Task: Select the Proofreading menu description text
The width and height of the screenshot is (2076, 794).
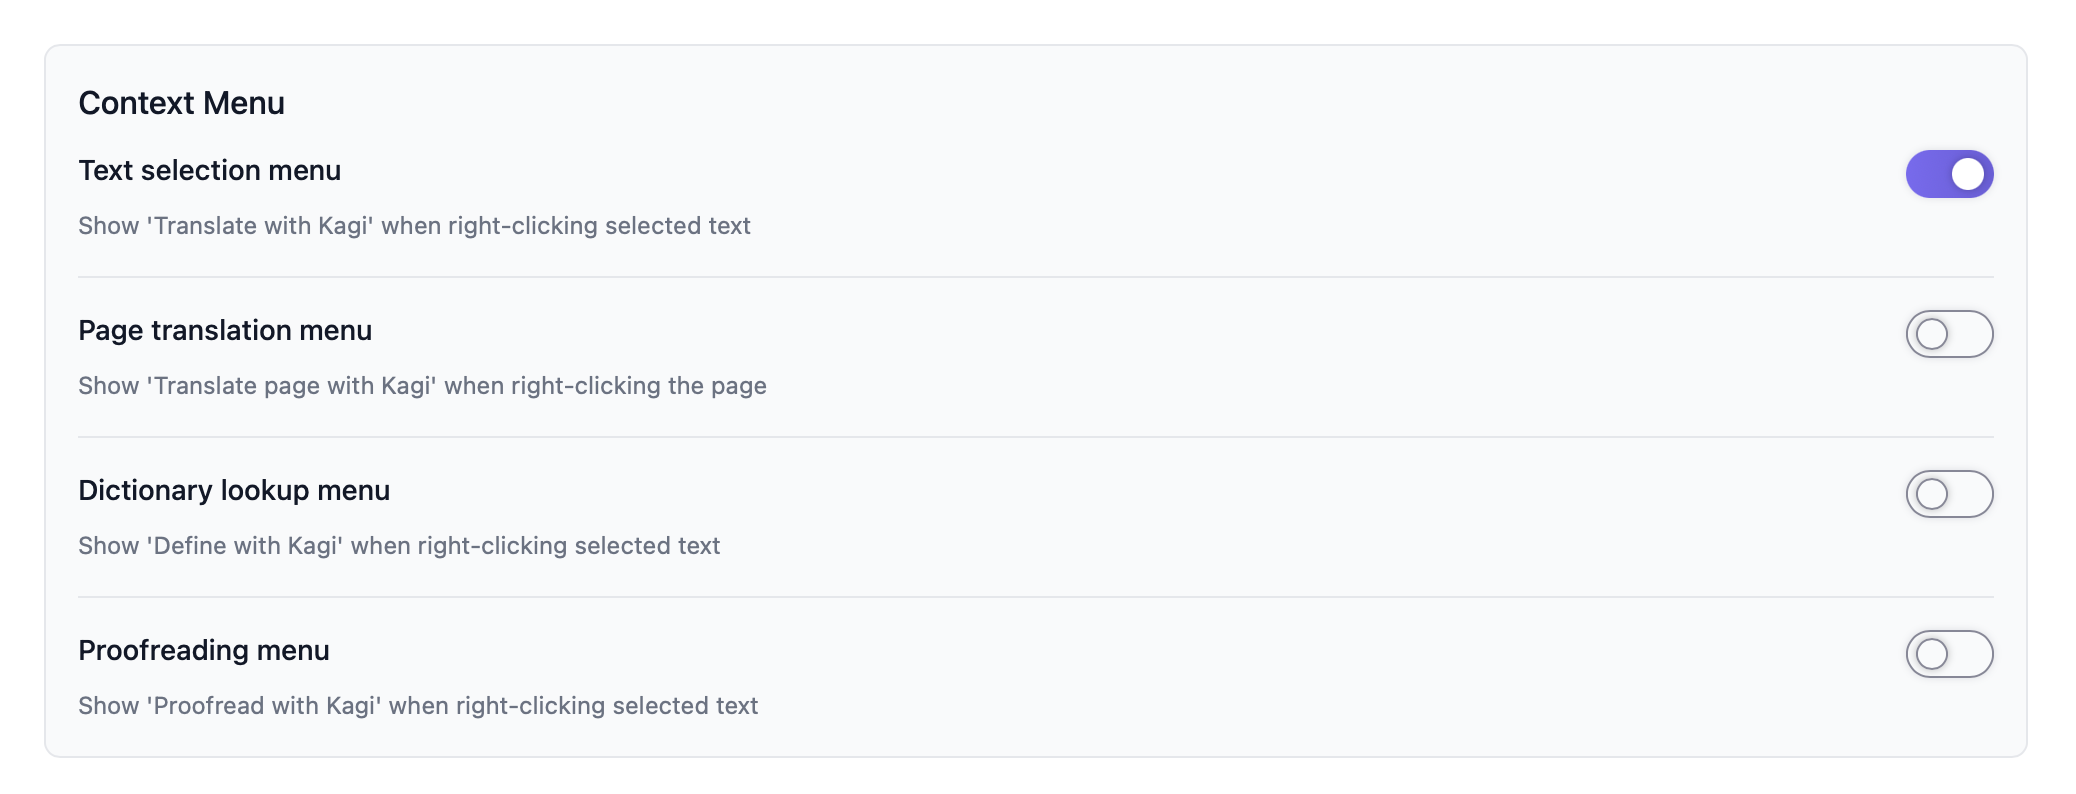Action: pyautogui.click(x=419, y=705)
